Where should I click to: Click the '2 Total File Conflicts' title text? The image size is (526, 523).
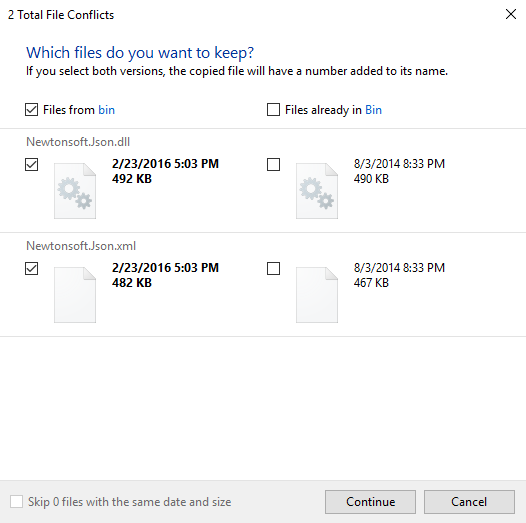[61, 15]
